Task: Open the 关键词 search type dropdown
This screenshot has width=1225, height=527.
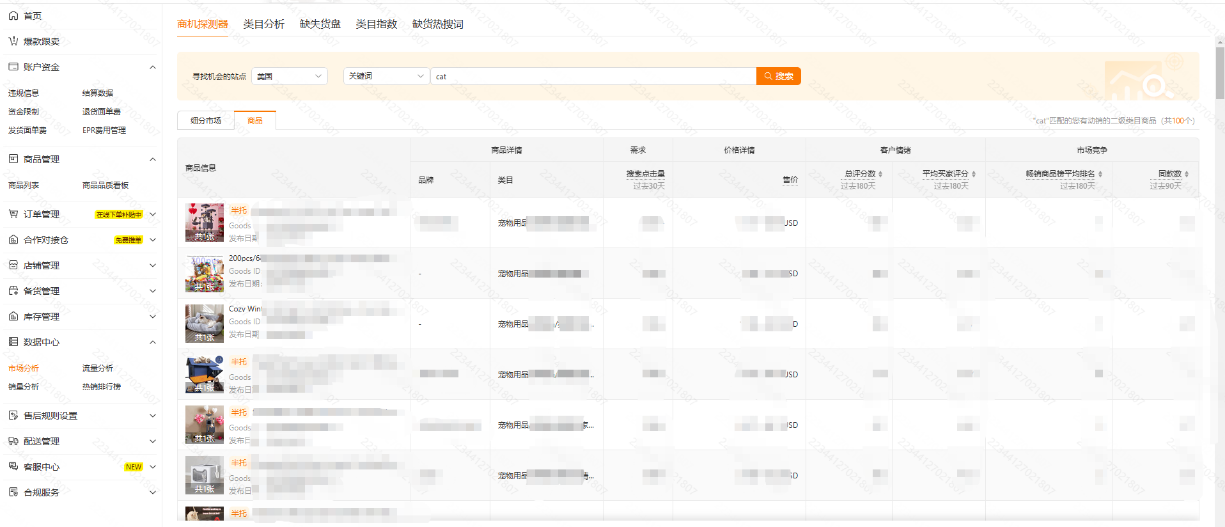Action: [385, 76]
